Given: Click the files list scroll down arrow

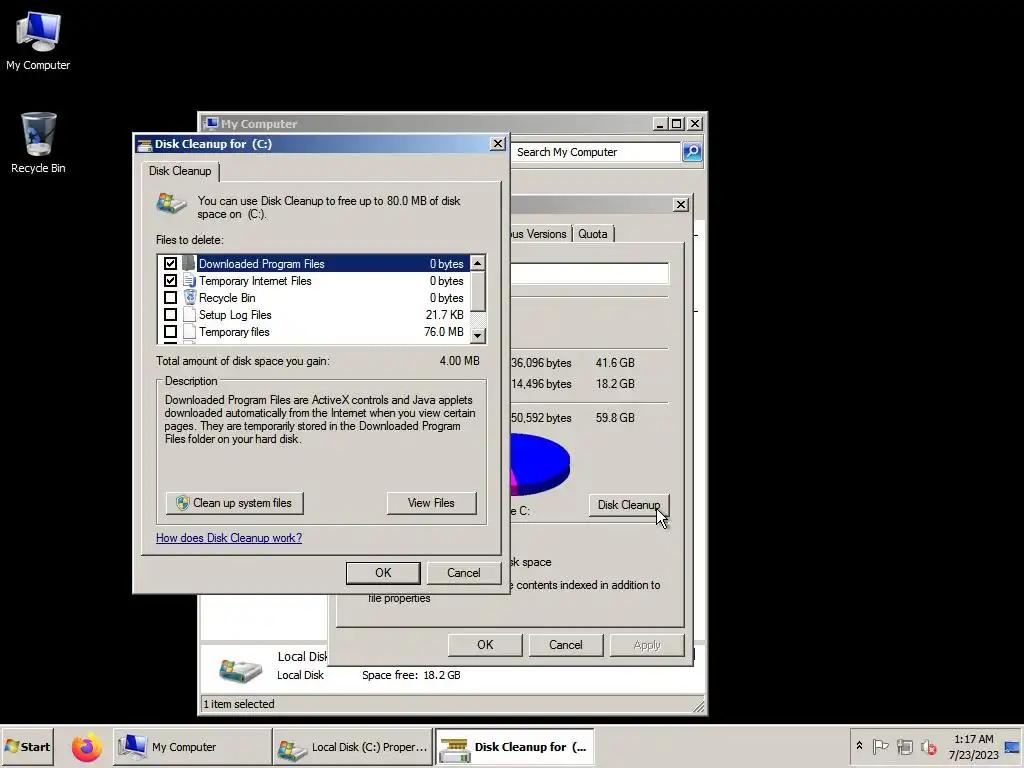Looking at the screenshot, I should [x=477, y=335].
